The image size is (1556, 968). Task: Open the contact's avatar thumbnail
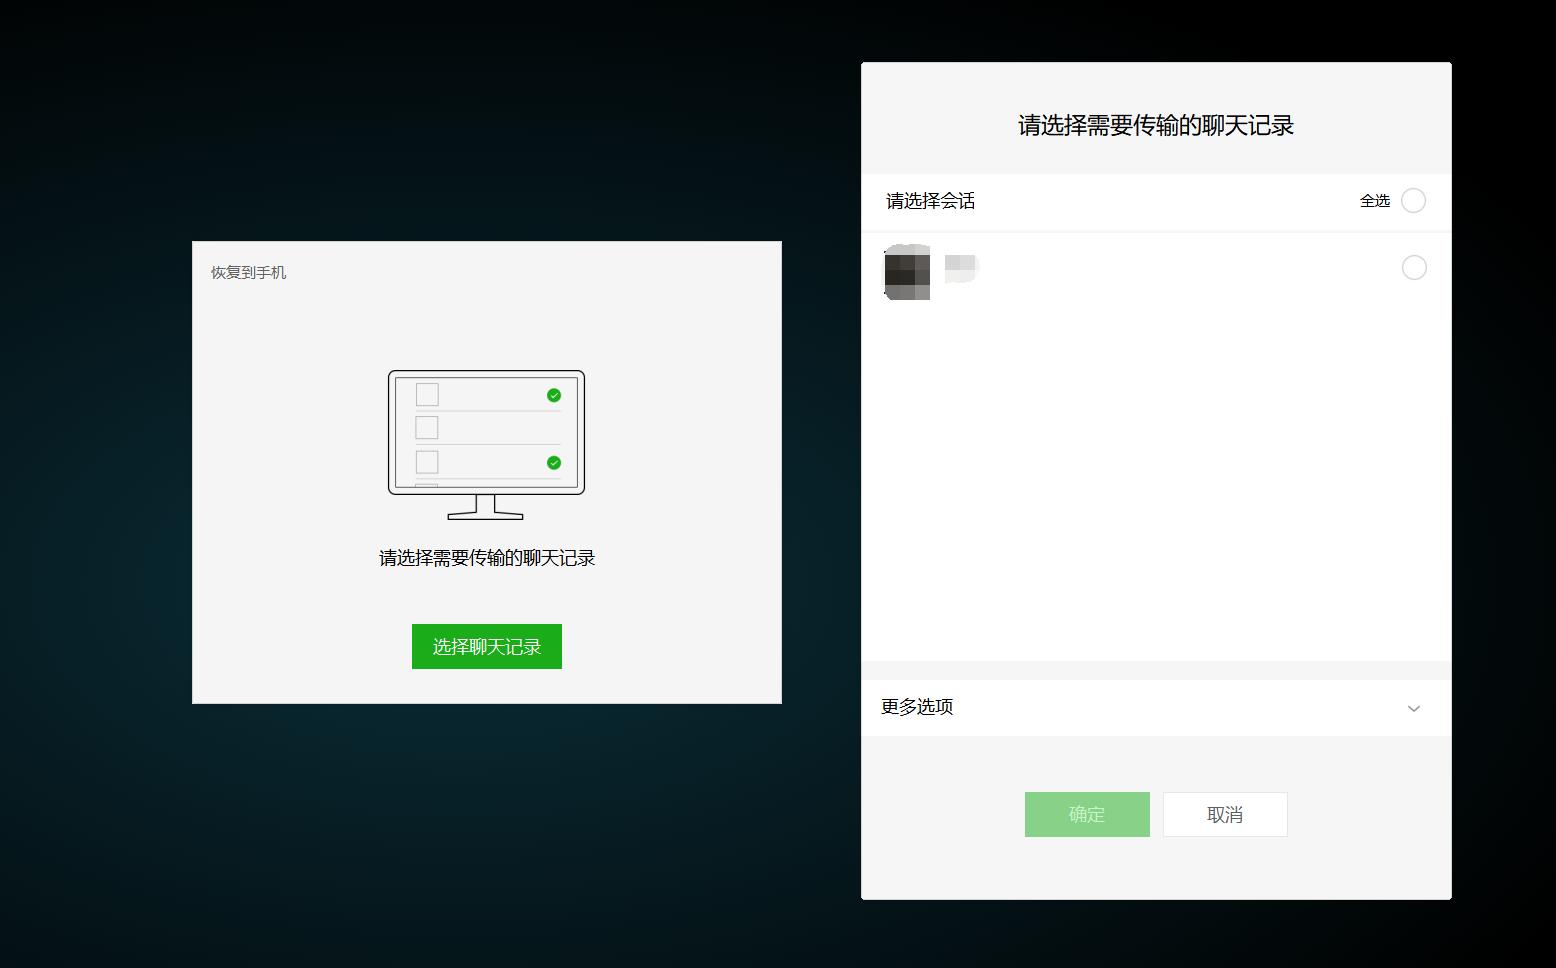[905, 272]
